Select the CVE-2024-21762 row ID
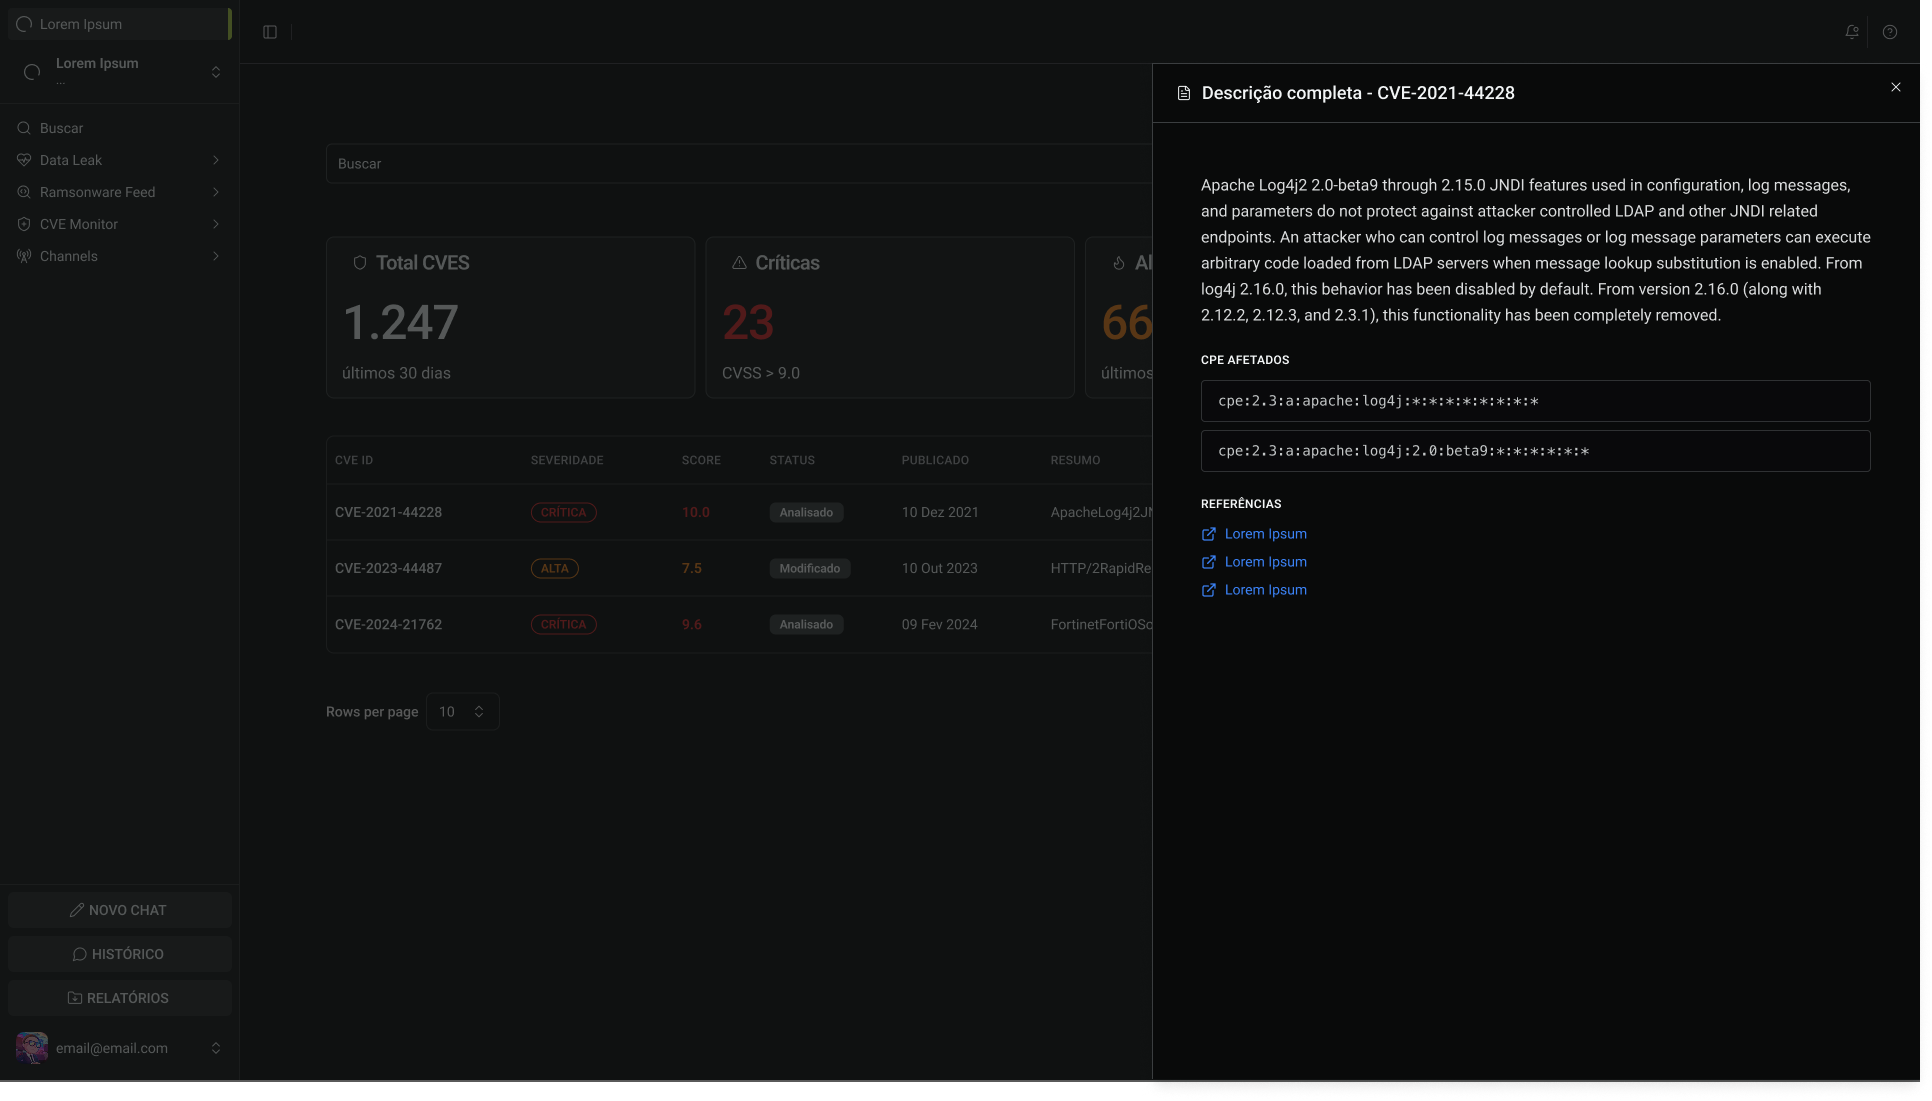 pos(388,624)
